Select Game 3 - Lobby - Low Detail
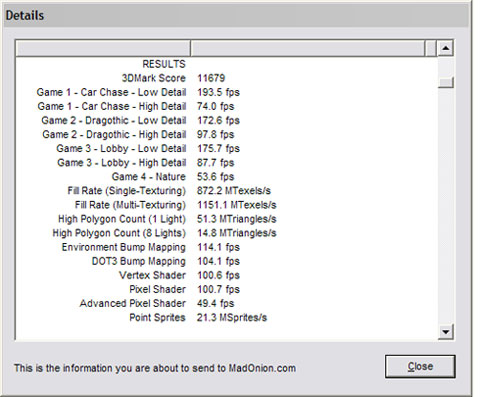This screenshot has height=397, width=480. click(x=121, y=148)
